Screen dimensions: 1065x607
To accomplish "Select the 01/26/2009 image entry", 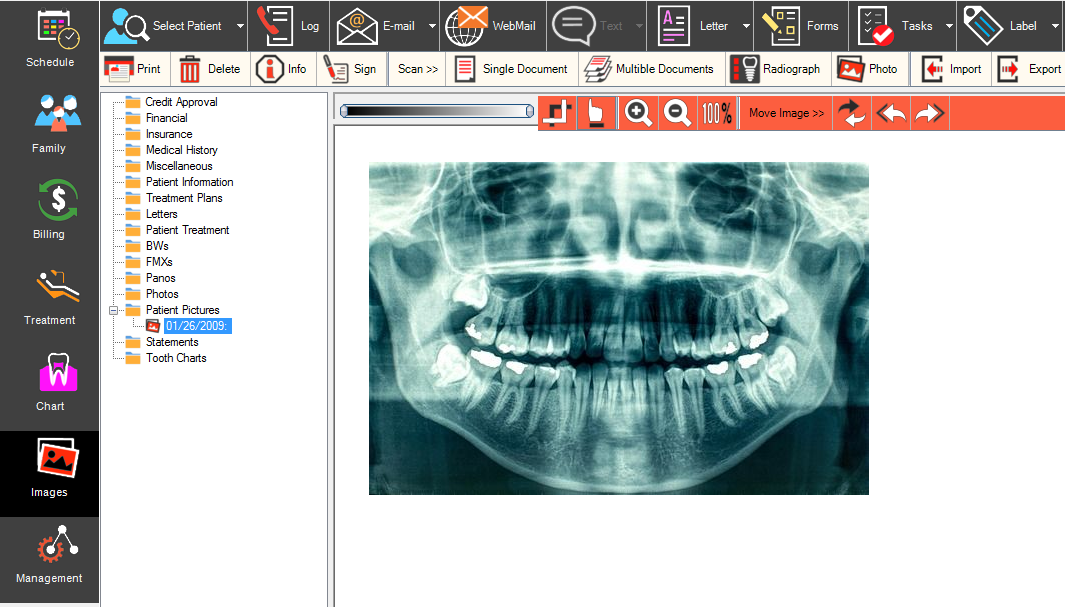I will click(197, 326).
